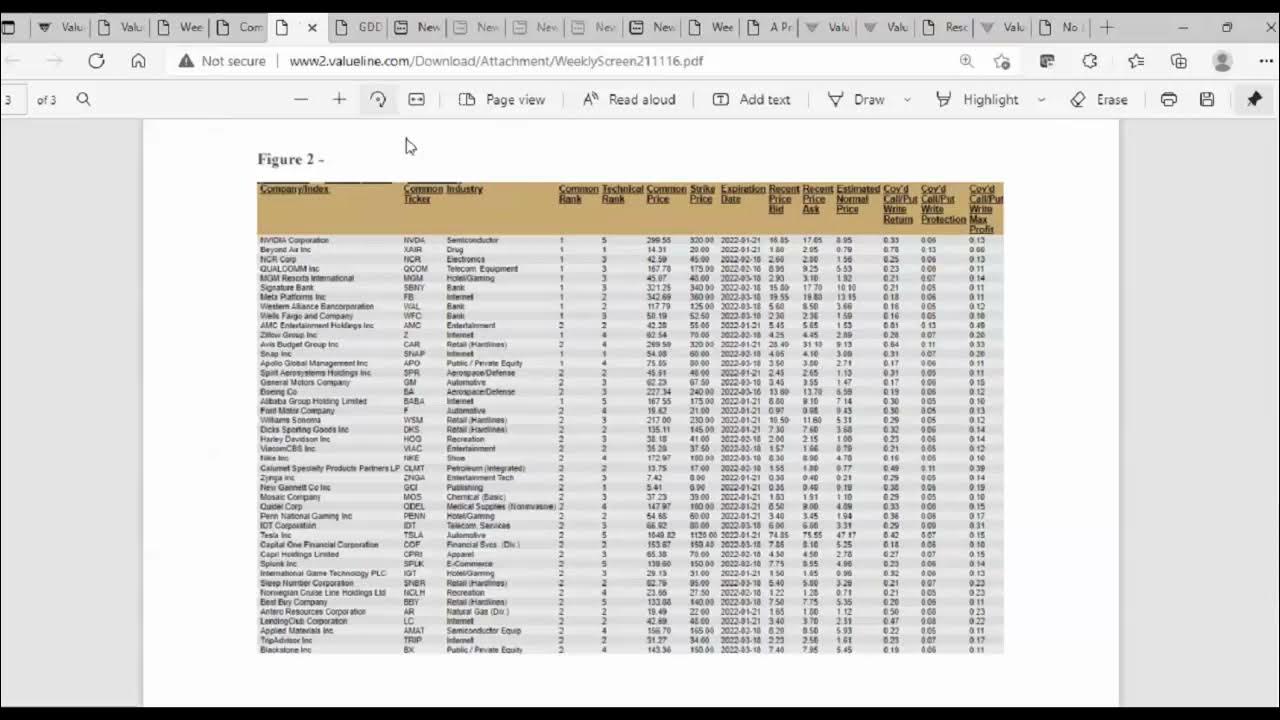Reload the page with the refresh icon
The image size is (1280, 720).
click(96, 61)
